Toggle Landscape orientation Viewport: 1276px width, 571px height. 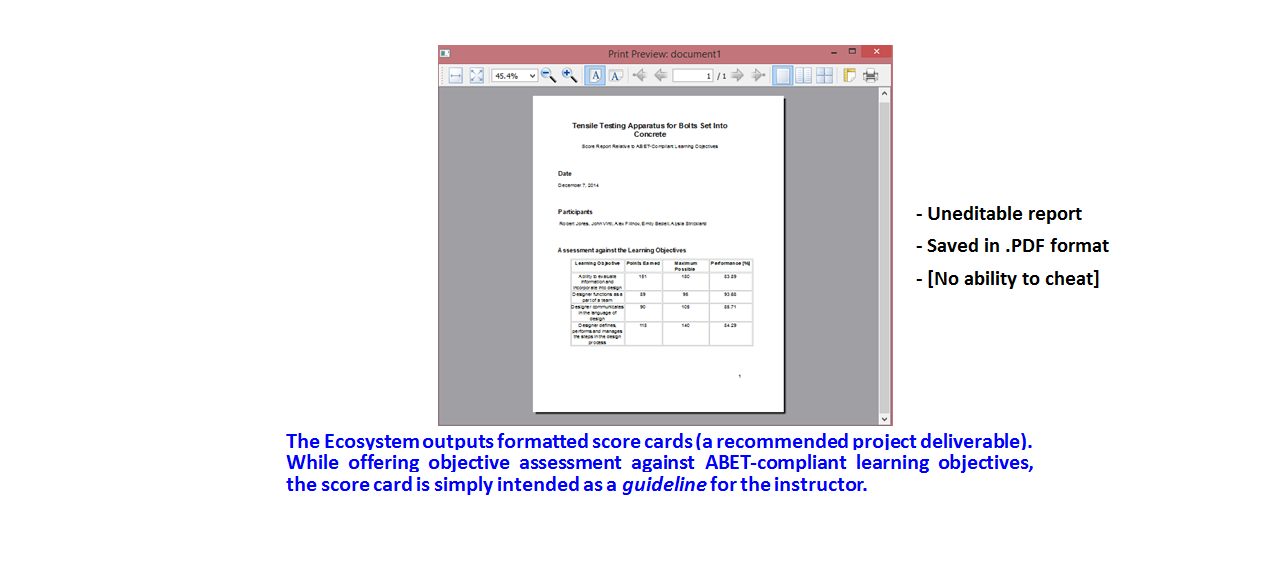616,76
